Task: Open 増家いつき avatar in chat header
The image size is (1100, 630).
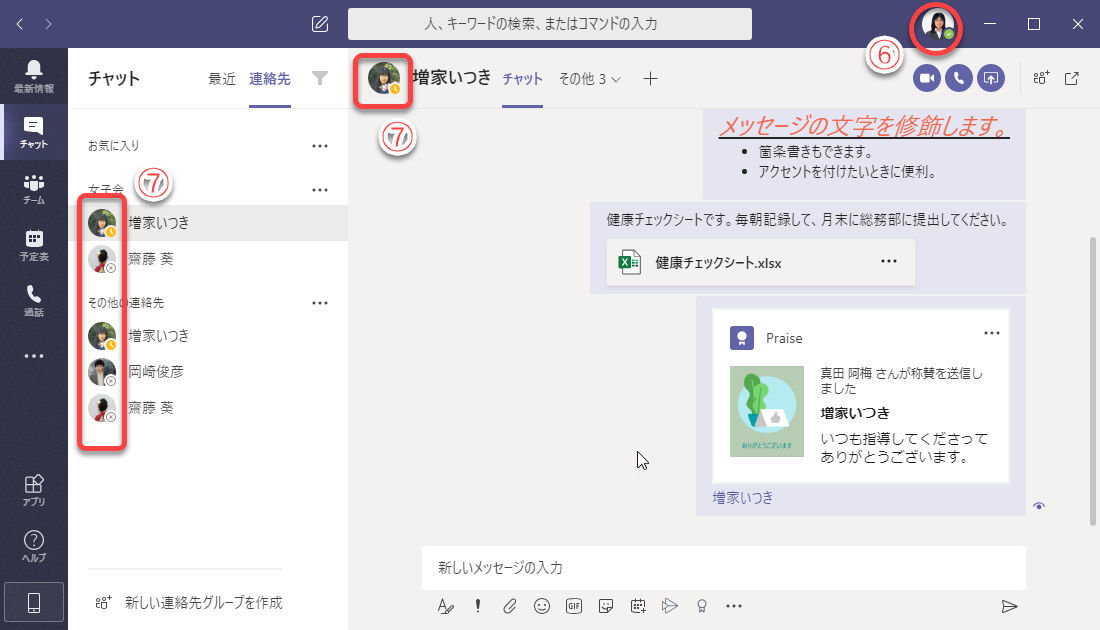Action: [x=384, y=78]
